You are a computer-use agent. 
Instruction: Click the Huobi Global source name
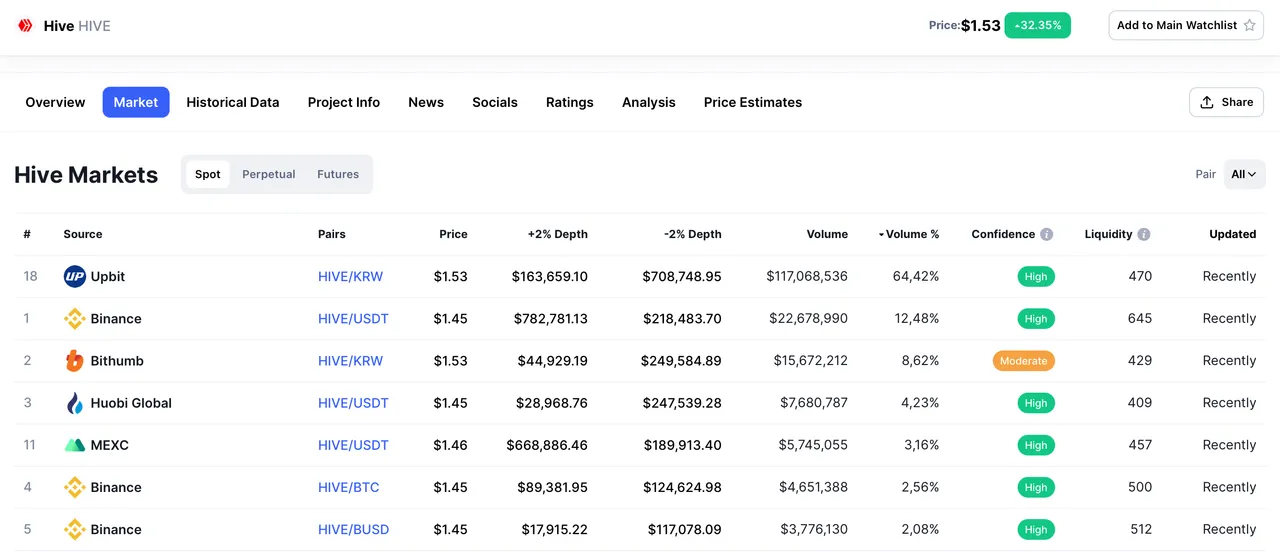(x=131, y=403)
